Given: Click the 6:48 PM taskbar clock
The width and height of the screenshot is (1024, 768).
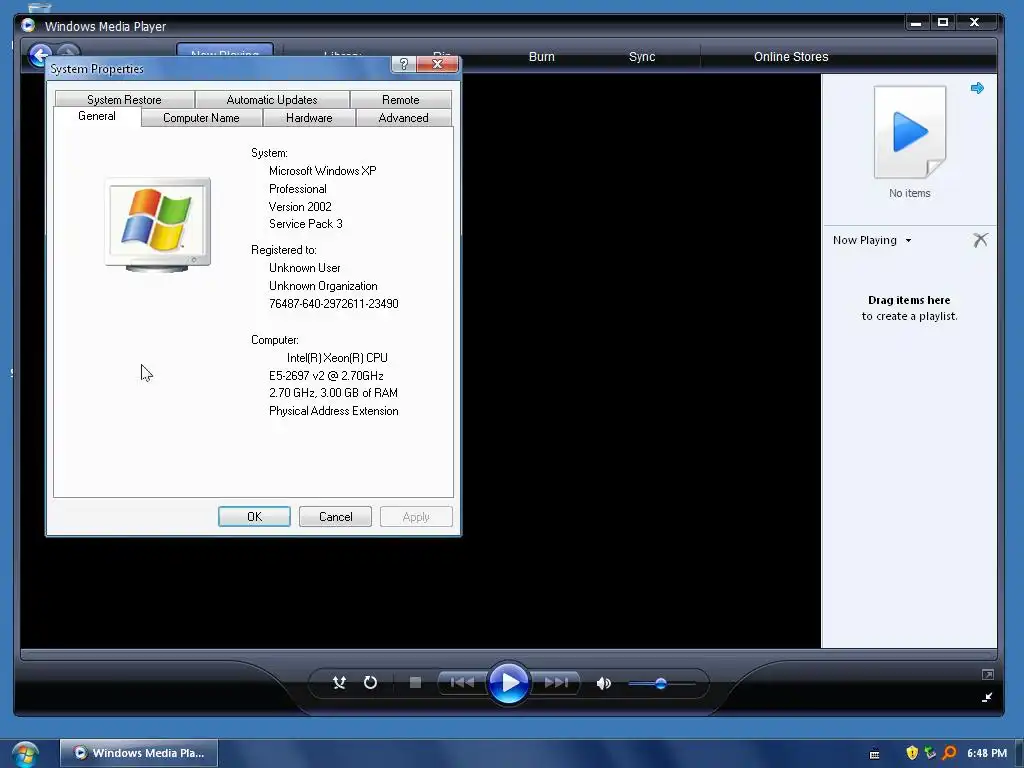Looking at the screenshot, I should pyautogui.click(x=987, y=753).
